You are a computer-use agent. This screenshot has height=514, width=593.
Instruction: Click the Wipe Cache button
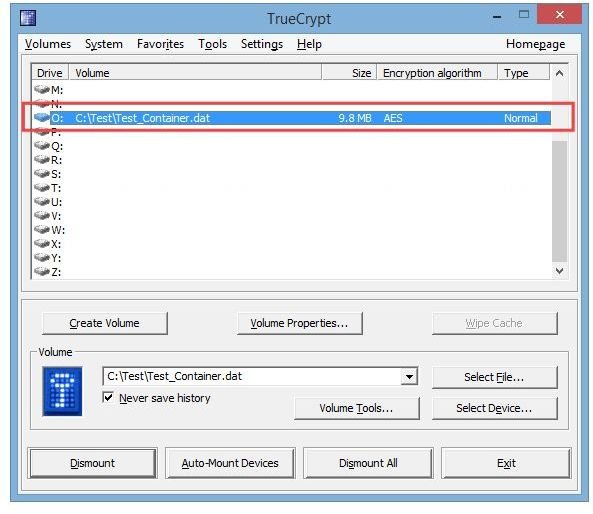pos(495,323)
